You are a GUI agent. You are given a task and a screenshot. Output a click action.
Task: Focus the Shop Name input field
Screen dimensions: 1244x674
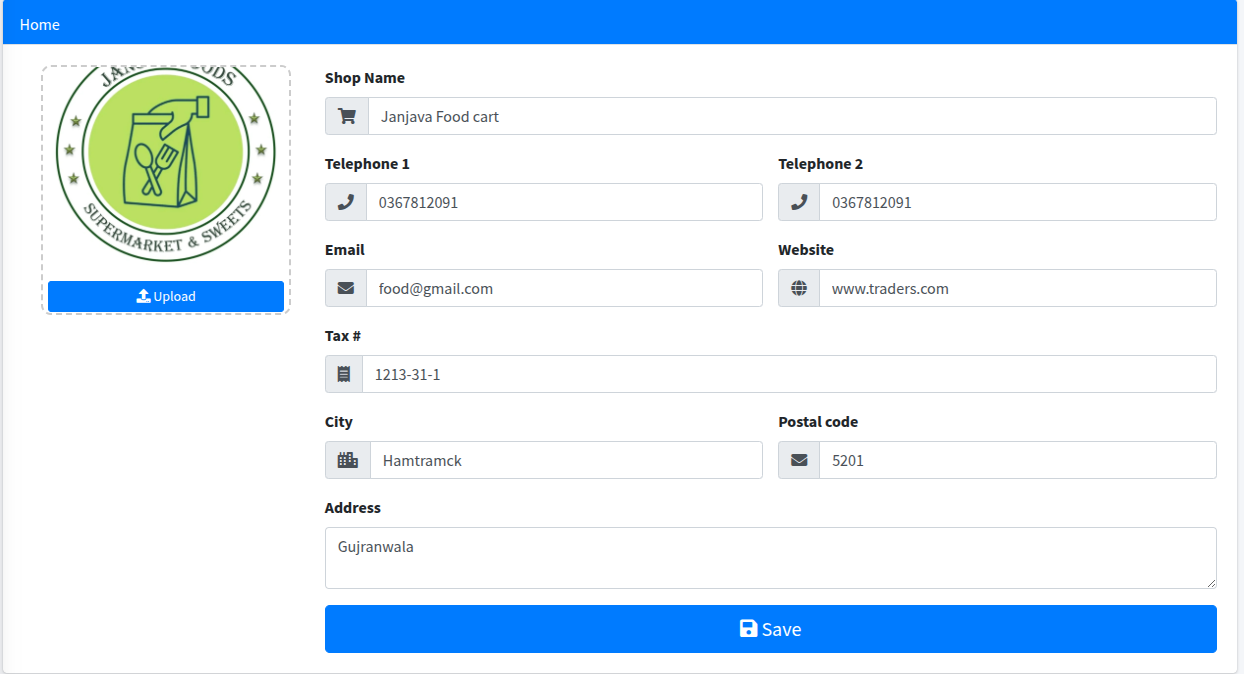pyautogui.click(x=791, y=116)
